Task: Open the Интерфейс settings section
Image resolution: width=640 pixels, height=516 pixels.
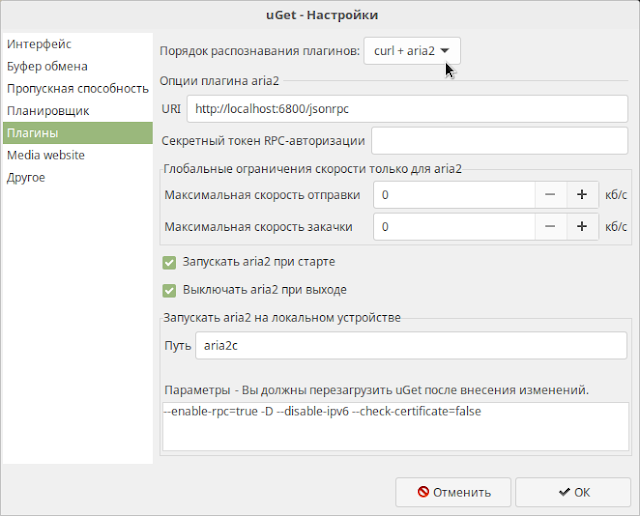Action: pos(78,44)
